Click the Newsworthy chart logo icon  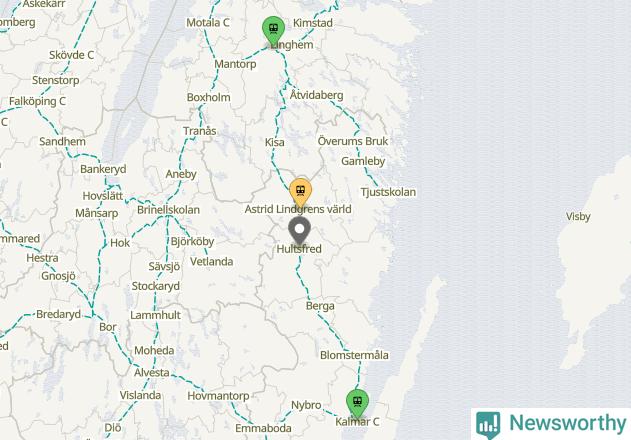coord(488,425)
